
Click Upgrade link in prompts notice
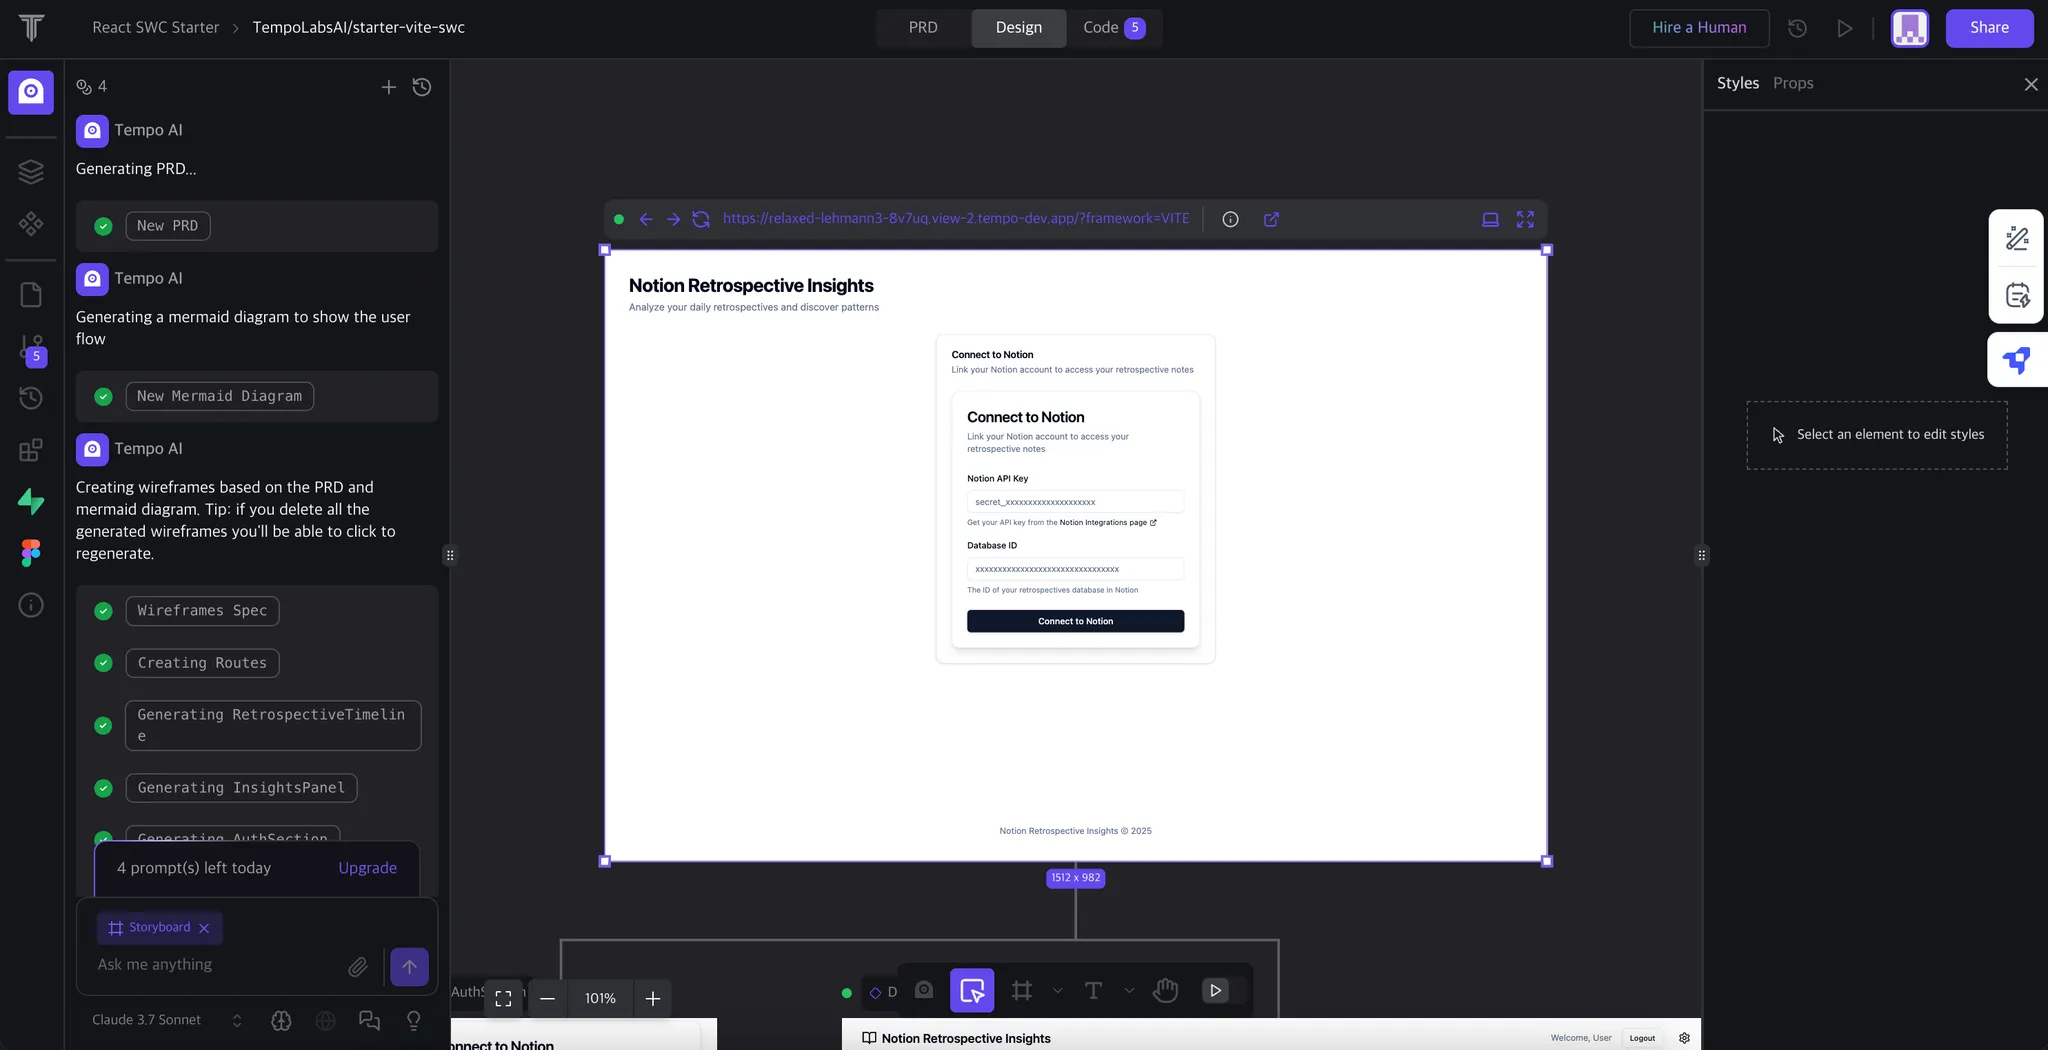(367, 868)
